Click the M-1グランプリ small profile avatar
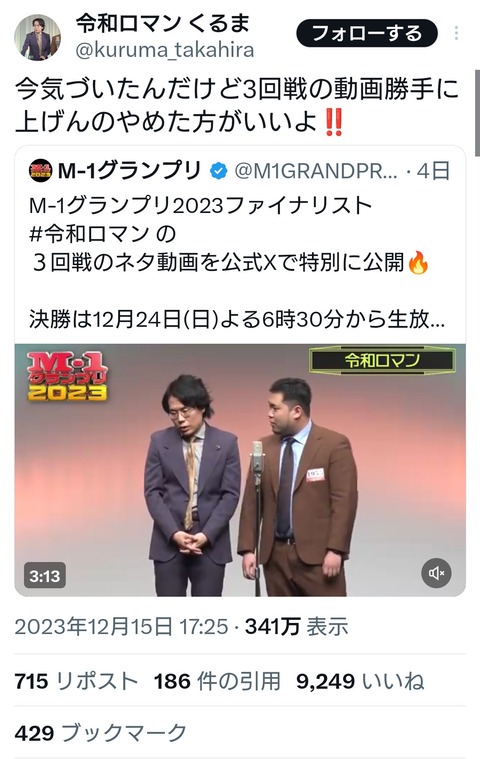The height and width of the screenshot is (759, 480). click(41, 171)
